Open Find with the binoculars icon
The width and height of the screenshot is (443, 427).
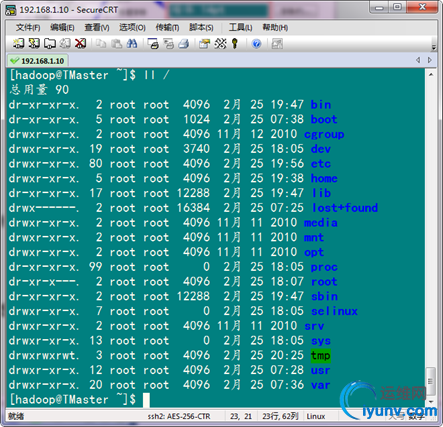pos(132,43)
